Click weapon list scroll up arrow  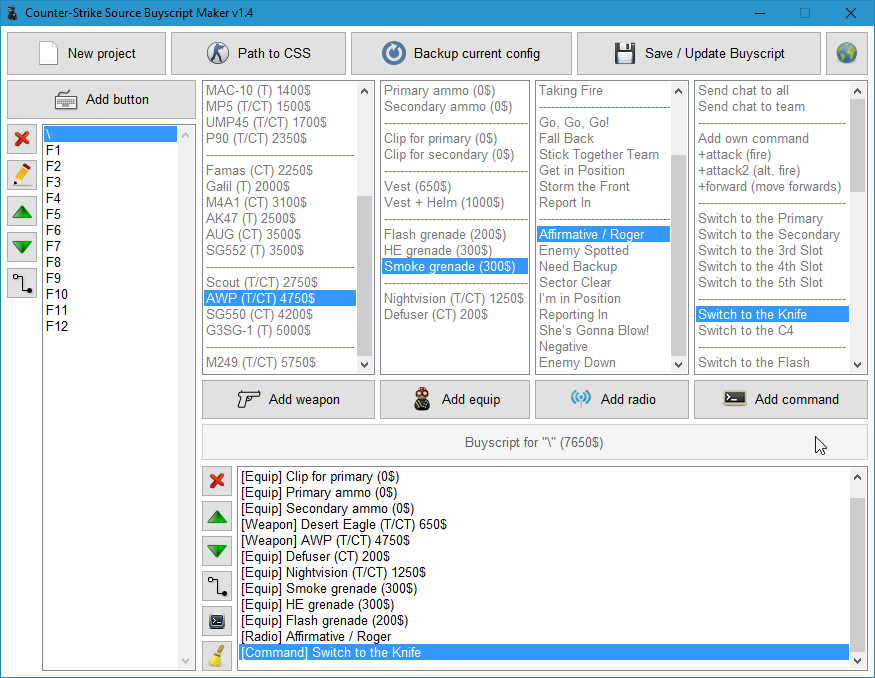coord(364,90)
